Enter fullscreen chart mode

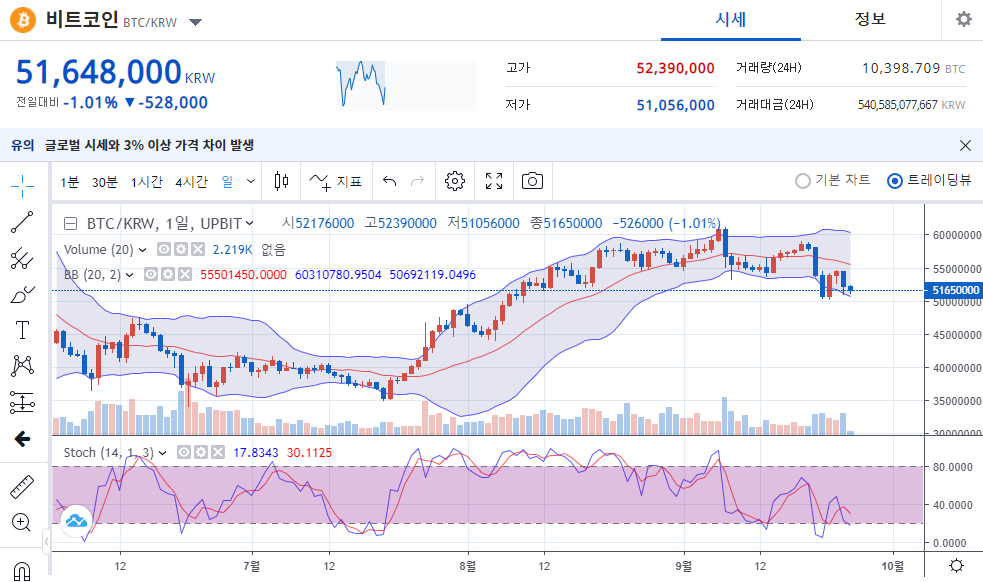(x=494, y=181)
